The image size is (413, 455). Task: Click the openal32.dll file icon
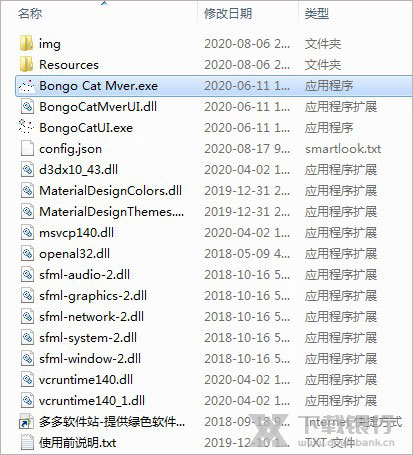tap(27, 254)
